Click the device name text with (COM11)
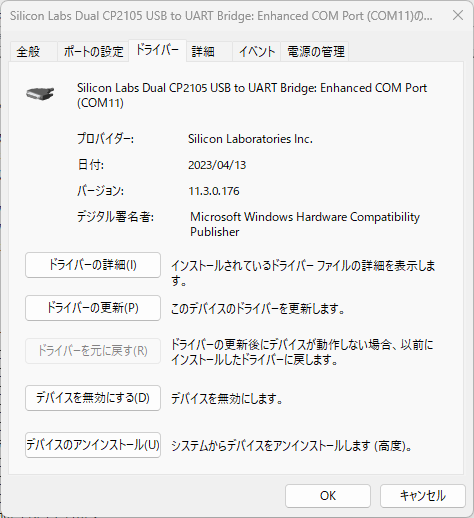Image resolution: width=474 pixels, height=518 pixels. pyautogui.click(x=252, y=95)
